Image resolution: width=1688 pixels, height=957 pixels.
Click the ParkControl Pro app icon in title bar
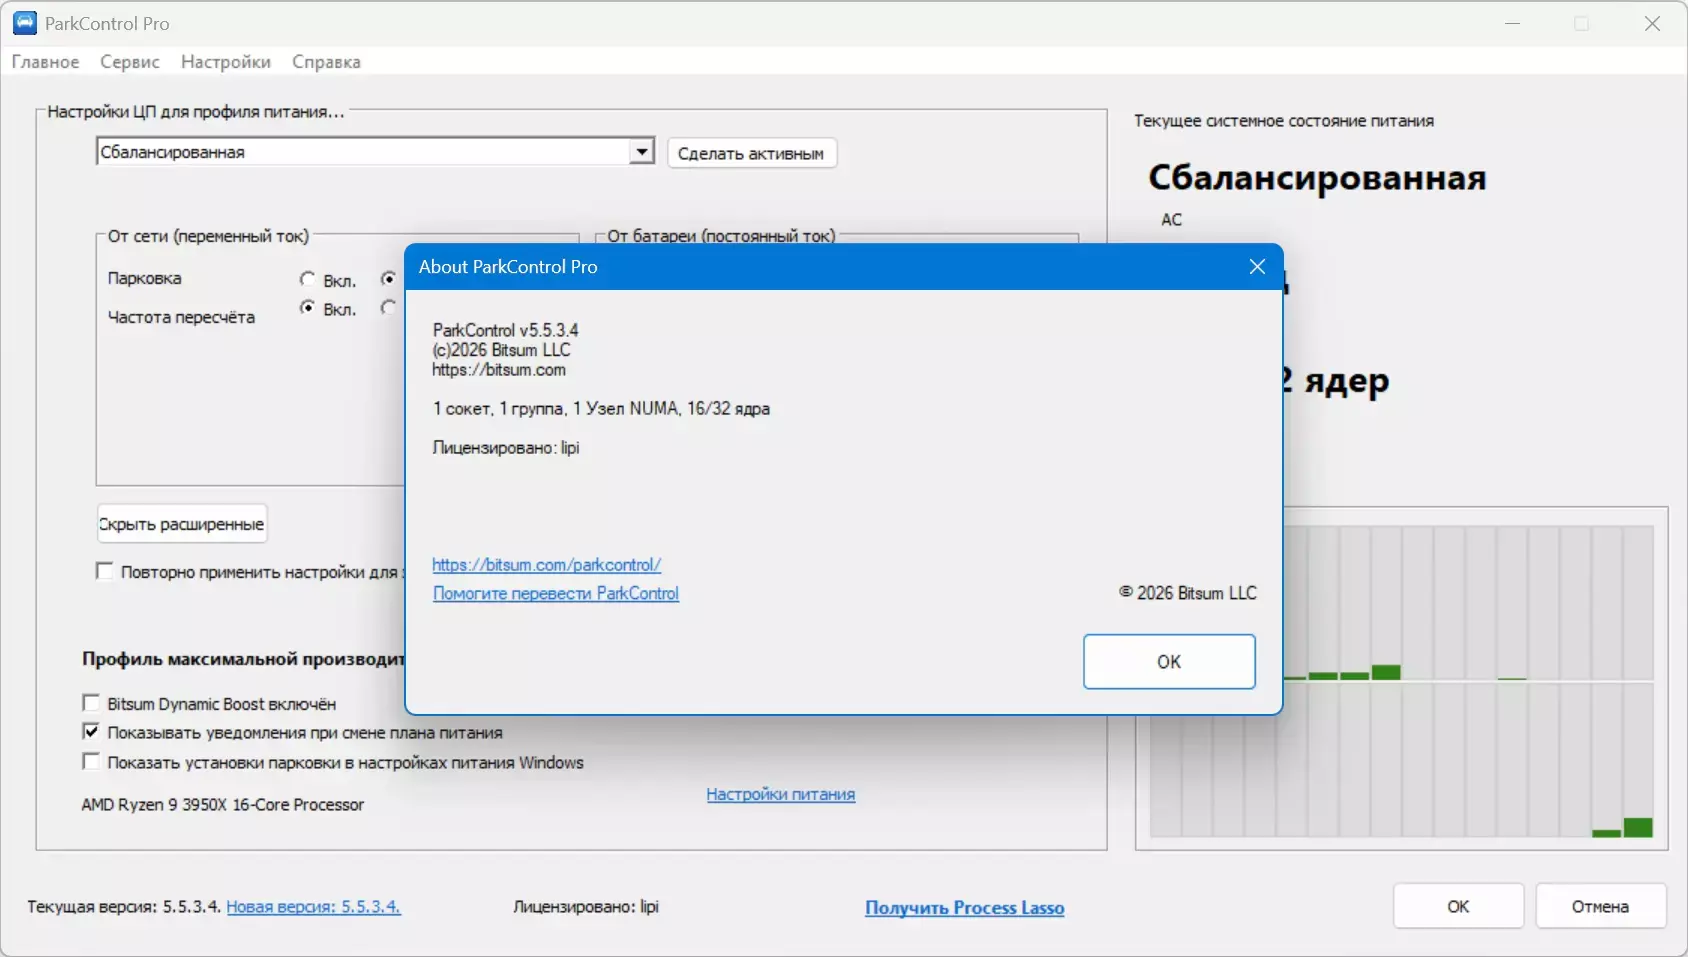click(x=24, y=23)
